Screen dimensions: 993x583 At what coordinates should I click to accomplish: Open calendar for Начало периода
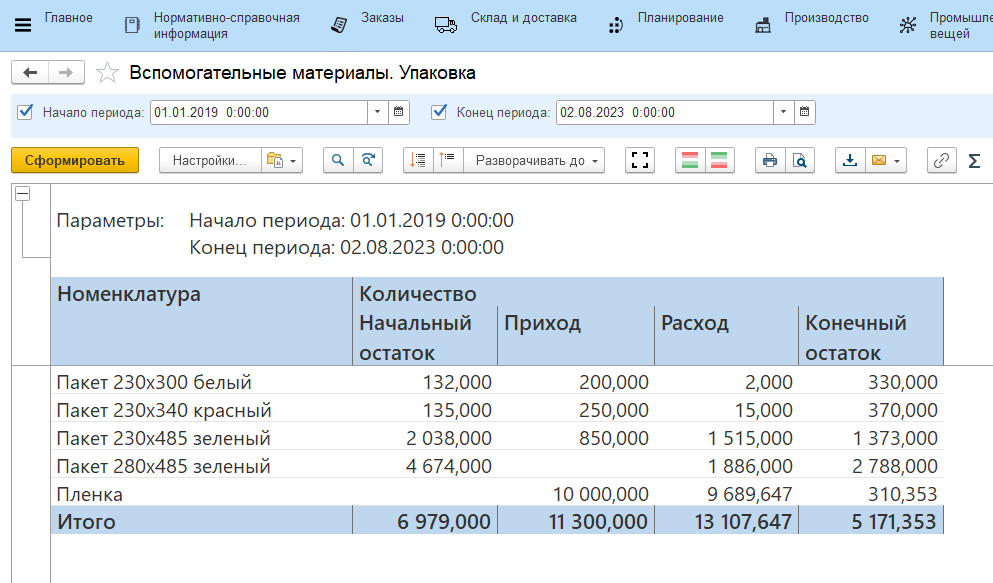tap(399, 112)
